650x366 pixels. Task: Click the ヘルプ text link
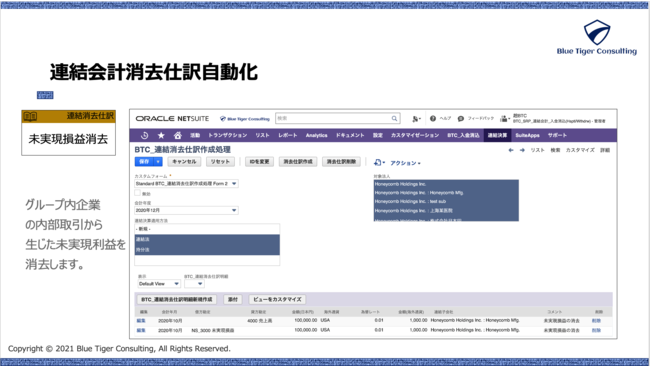pos(445,119)
